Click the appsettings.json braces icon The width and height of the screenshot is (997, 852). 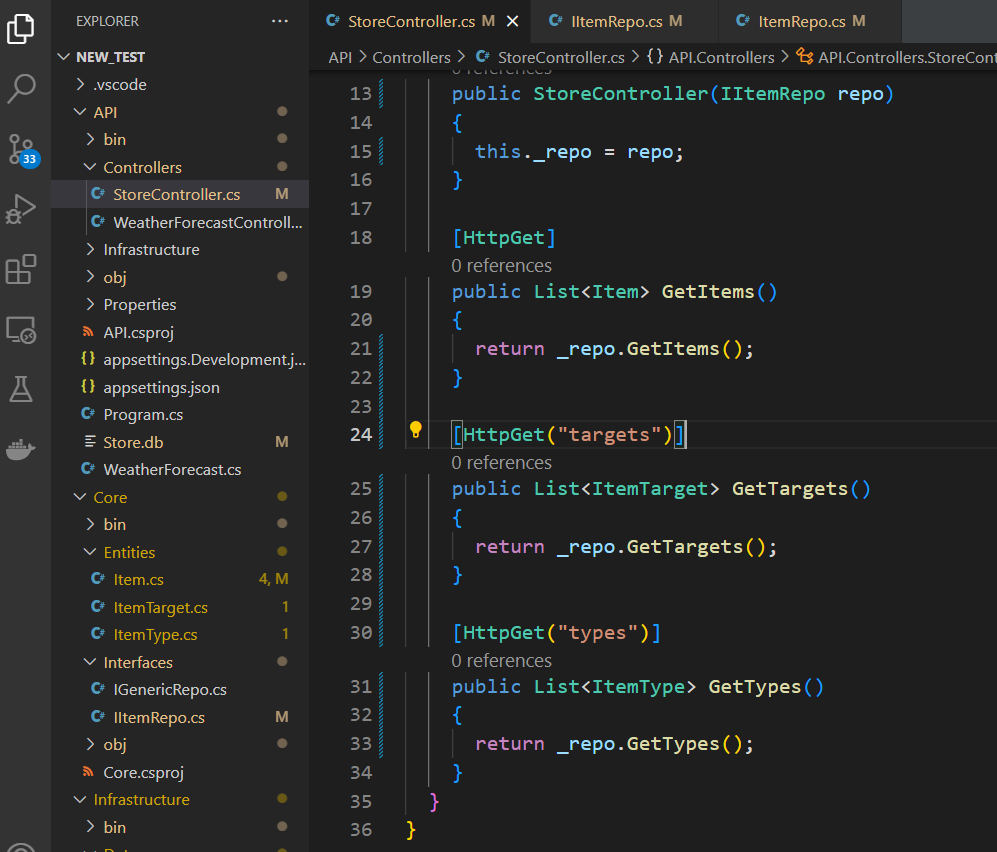(x=88, y=387)
